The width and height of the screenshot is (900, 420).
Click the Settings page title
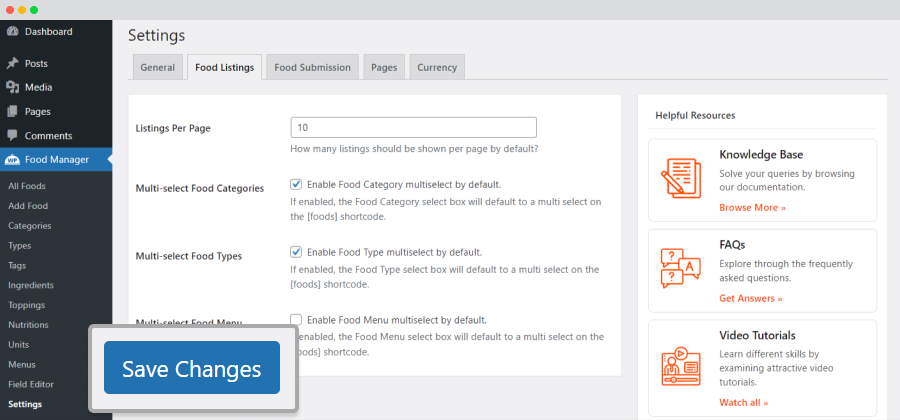point(156,36)
